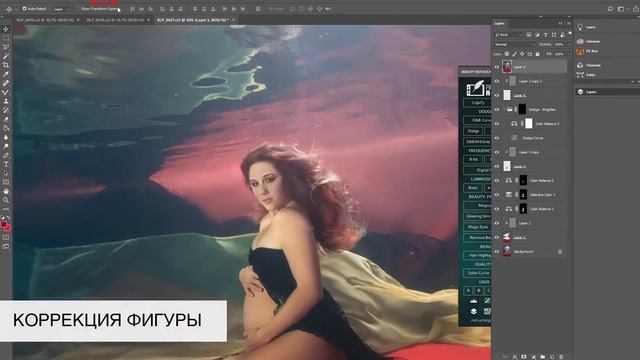Switch to the BLF_0447.cr2 document tab
This screenshot has width=640, height=360.
(x=193, y=20)
